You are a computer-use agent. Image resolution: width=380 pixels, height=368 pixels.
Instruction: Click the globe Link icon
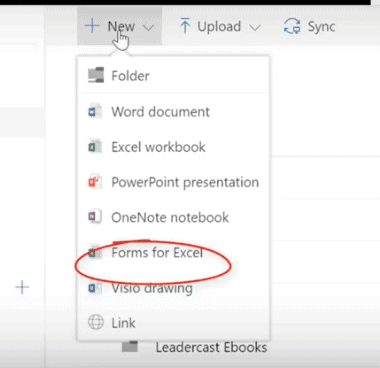[x=96, y=322]
